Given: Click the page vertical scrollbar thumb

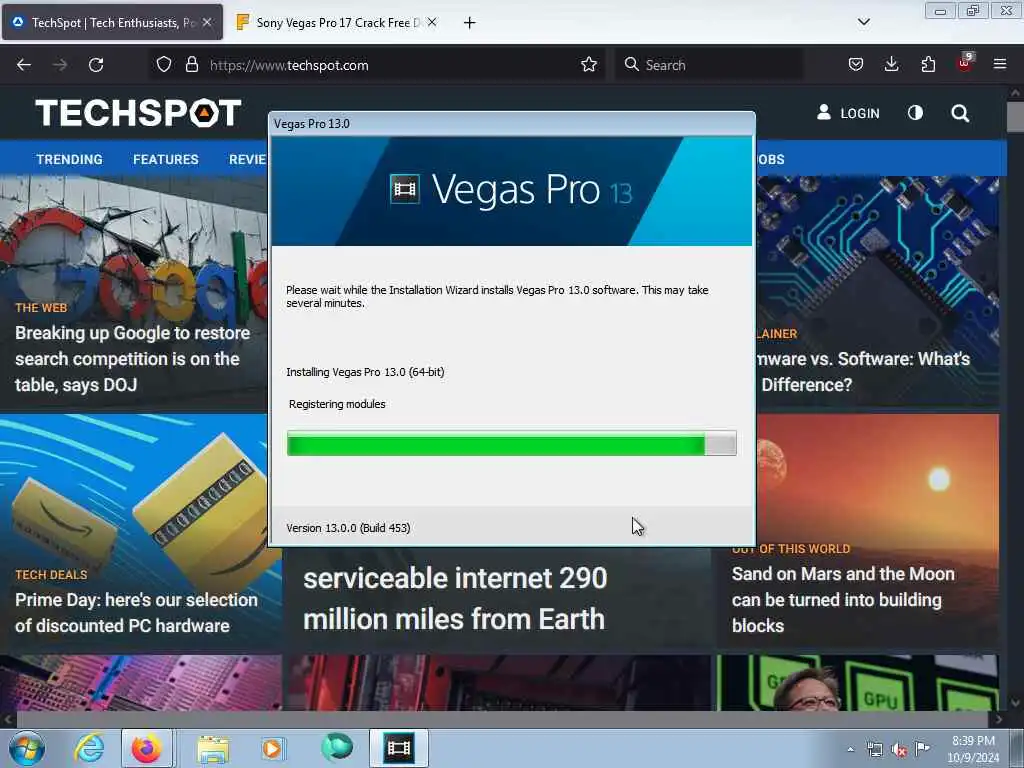Looking at the screenshot, I should point(1015,117).
